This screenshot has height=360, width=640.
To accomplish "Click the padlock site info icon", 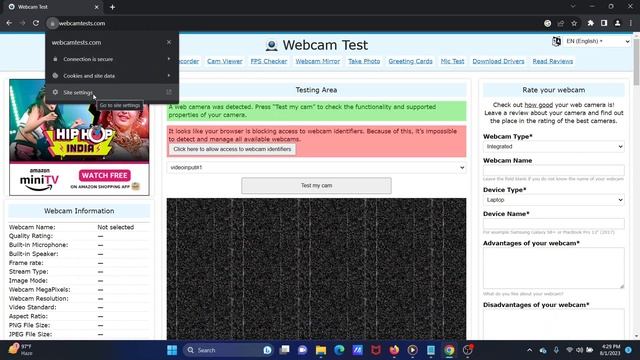I will click(52, 24).
